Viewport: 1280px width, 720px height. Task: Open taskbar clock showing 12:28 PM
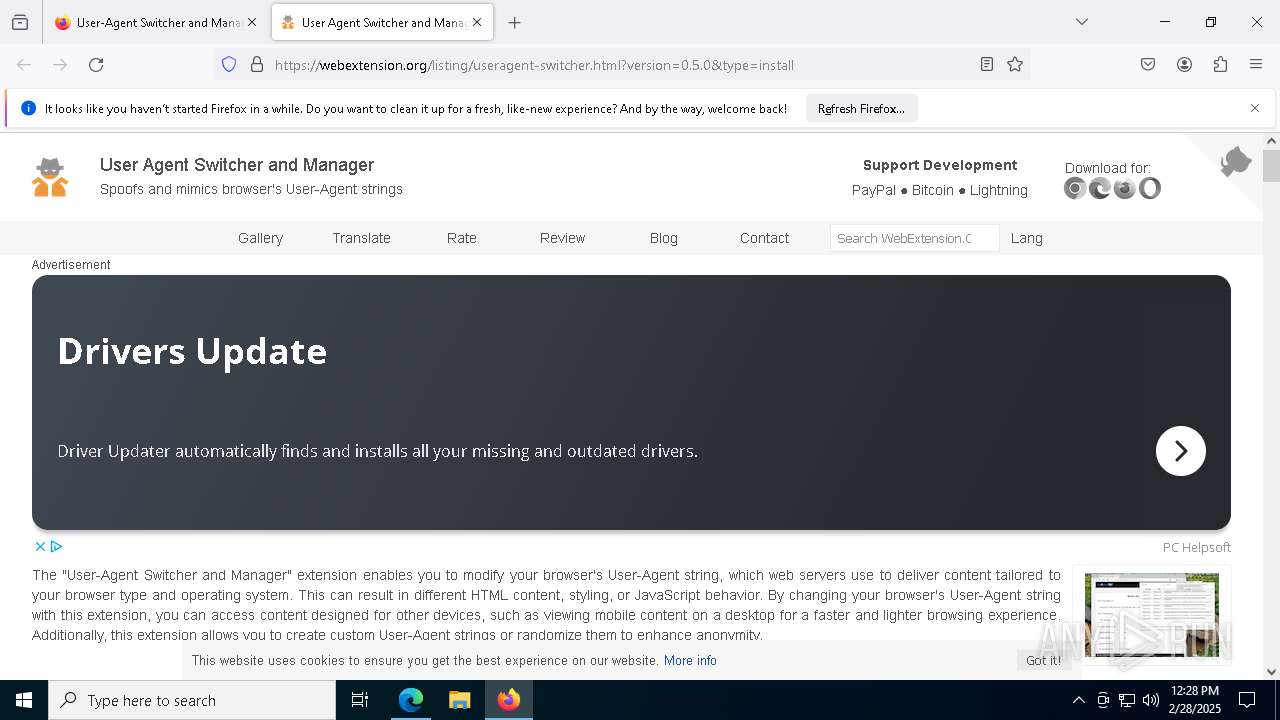click(x=1195, y=700)
